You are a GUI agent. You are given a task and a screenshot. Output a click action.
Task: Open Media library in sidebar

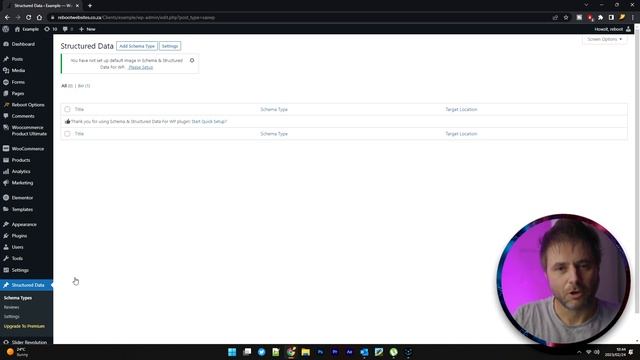click(x=18, y=71)
